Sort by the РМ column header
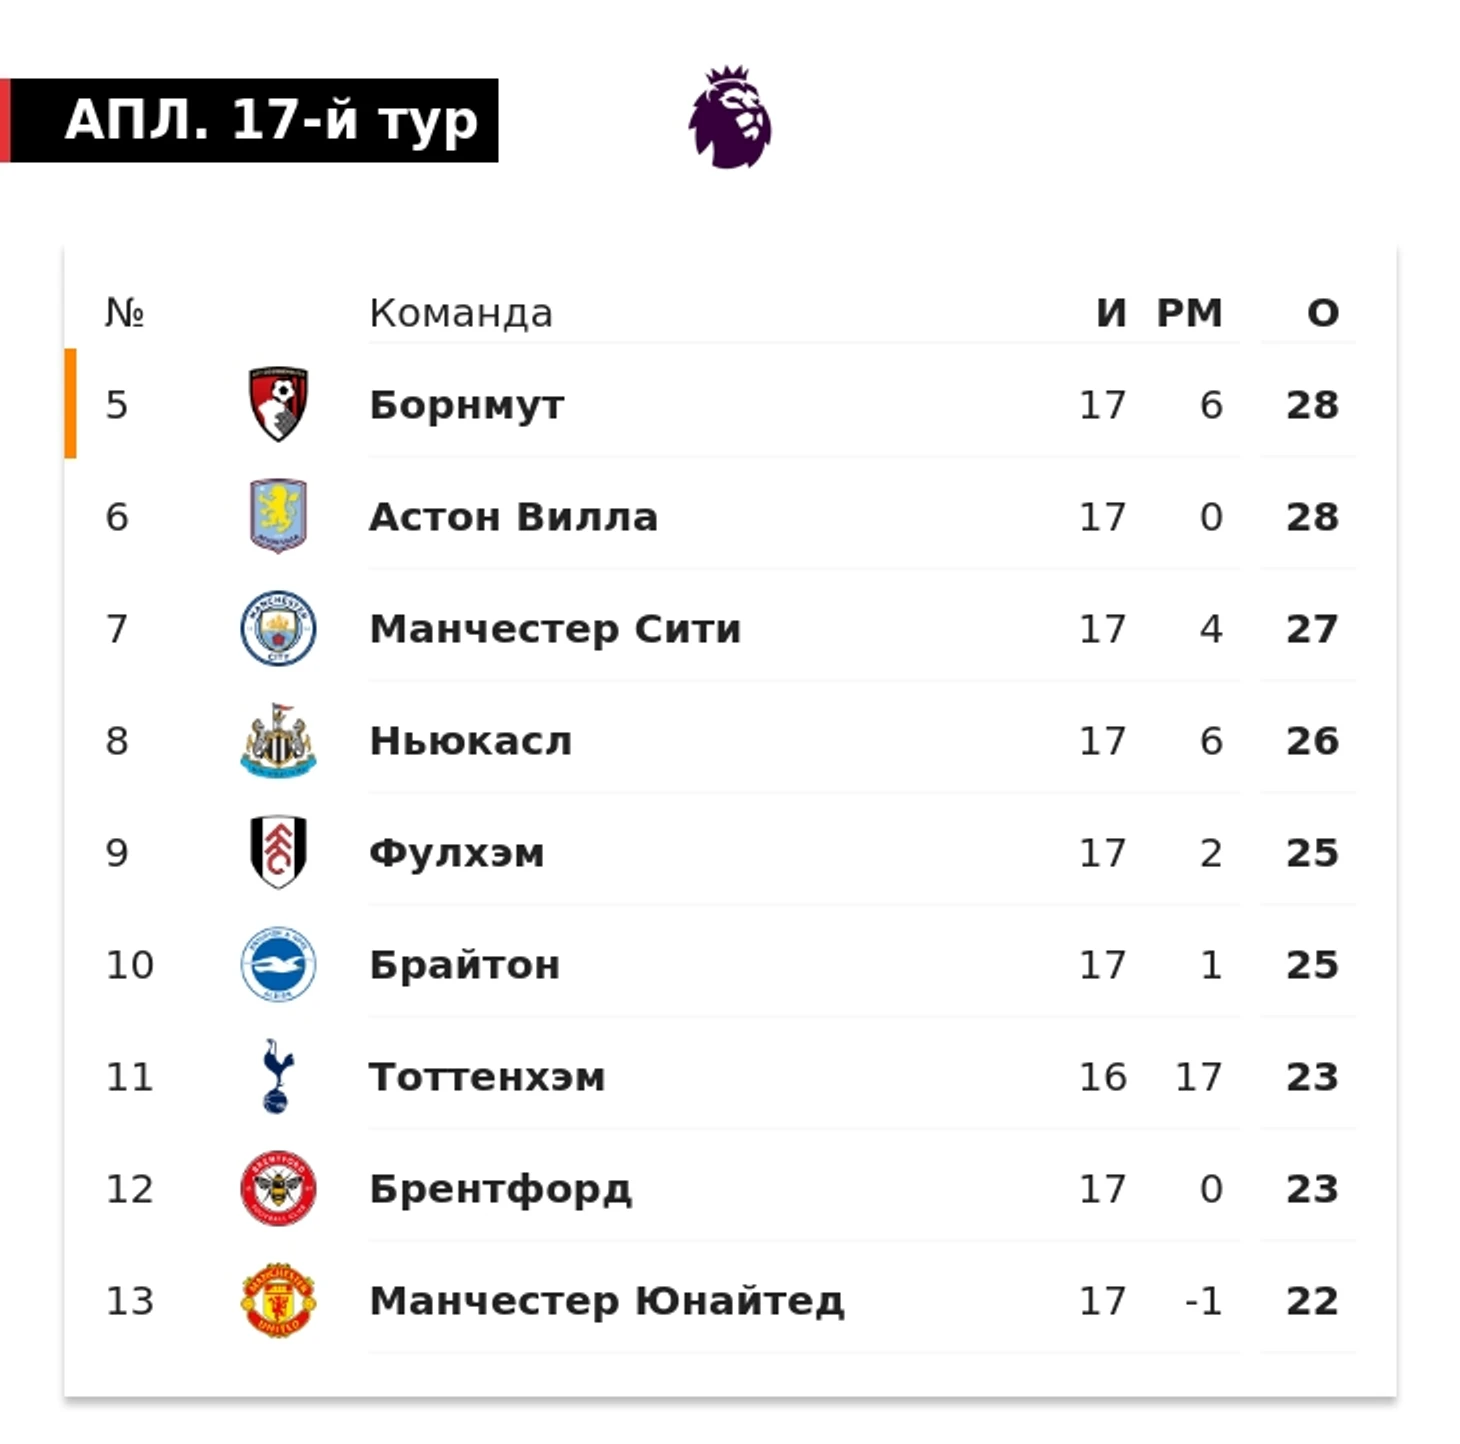1460x1444 pixels. coord(1189,313)
